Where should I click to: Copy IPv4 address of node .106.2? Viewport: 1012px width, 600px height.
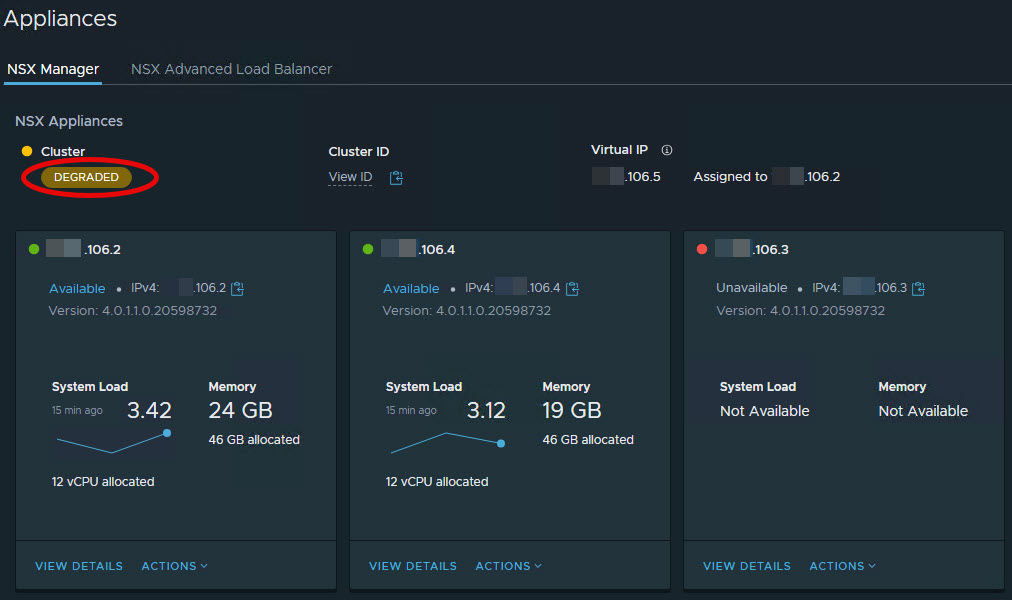[238, 288]
